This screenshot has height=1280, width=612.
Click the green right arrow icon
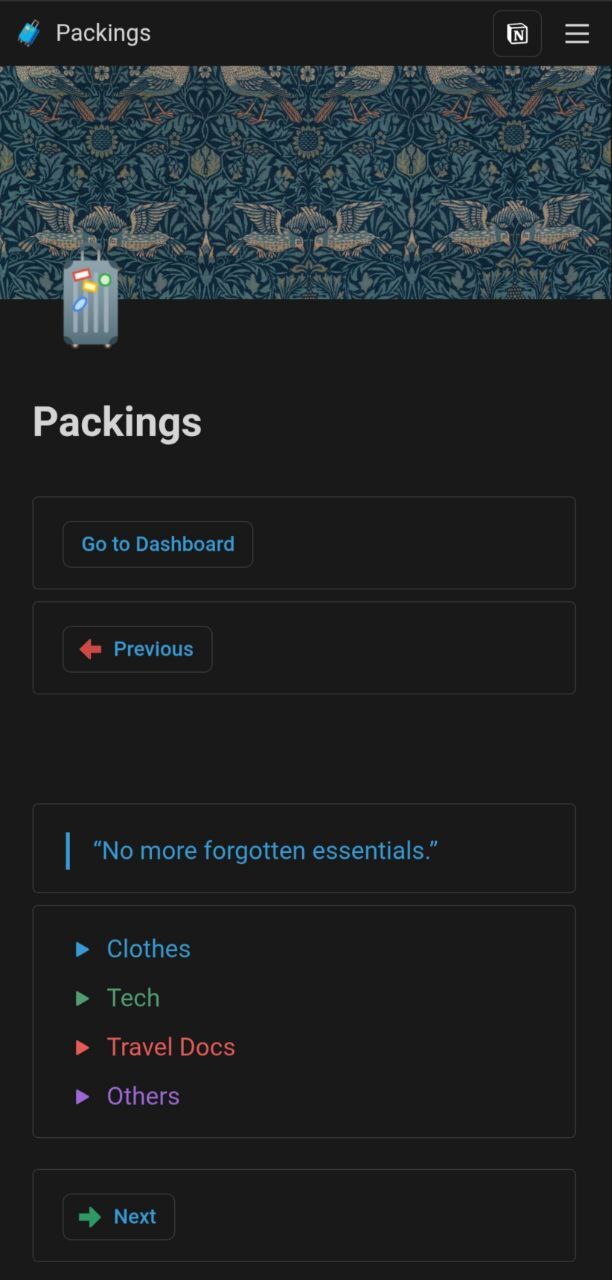90,1217
